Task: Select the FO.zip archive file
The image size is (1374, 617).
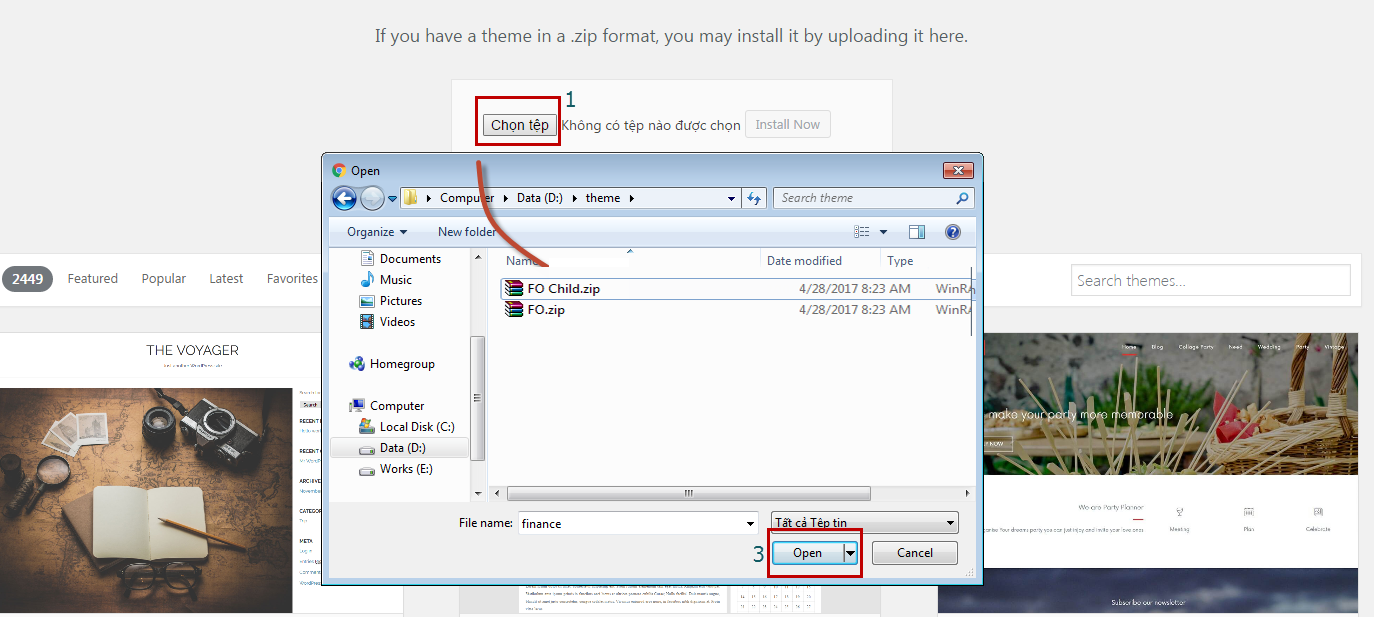Action: point(546,310)
